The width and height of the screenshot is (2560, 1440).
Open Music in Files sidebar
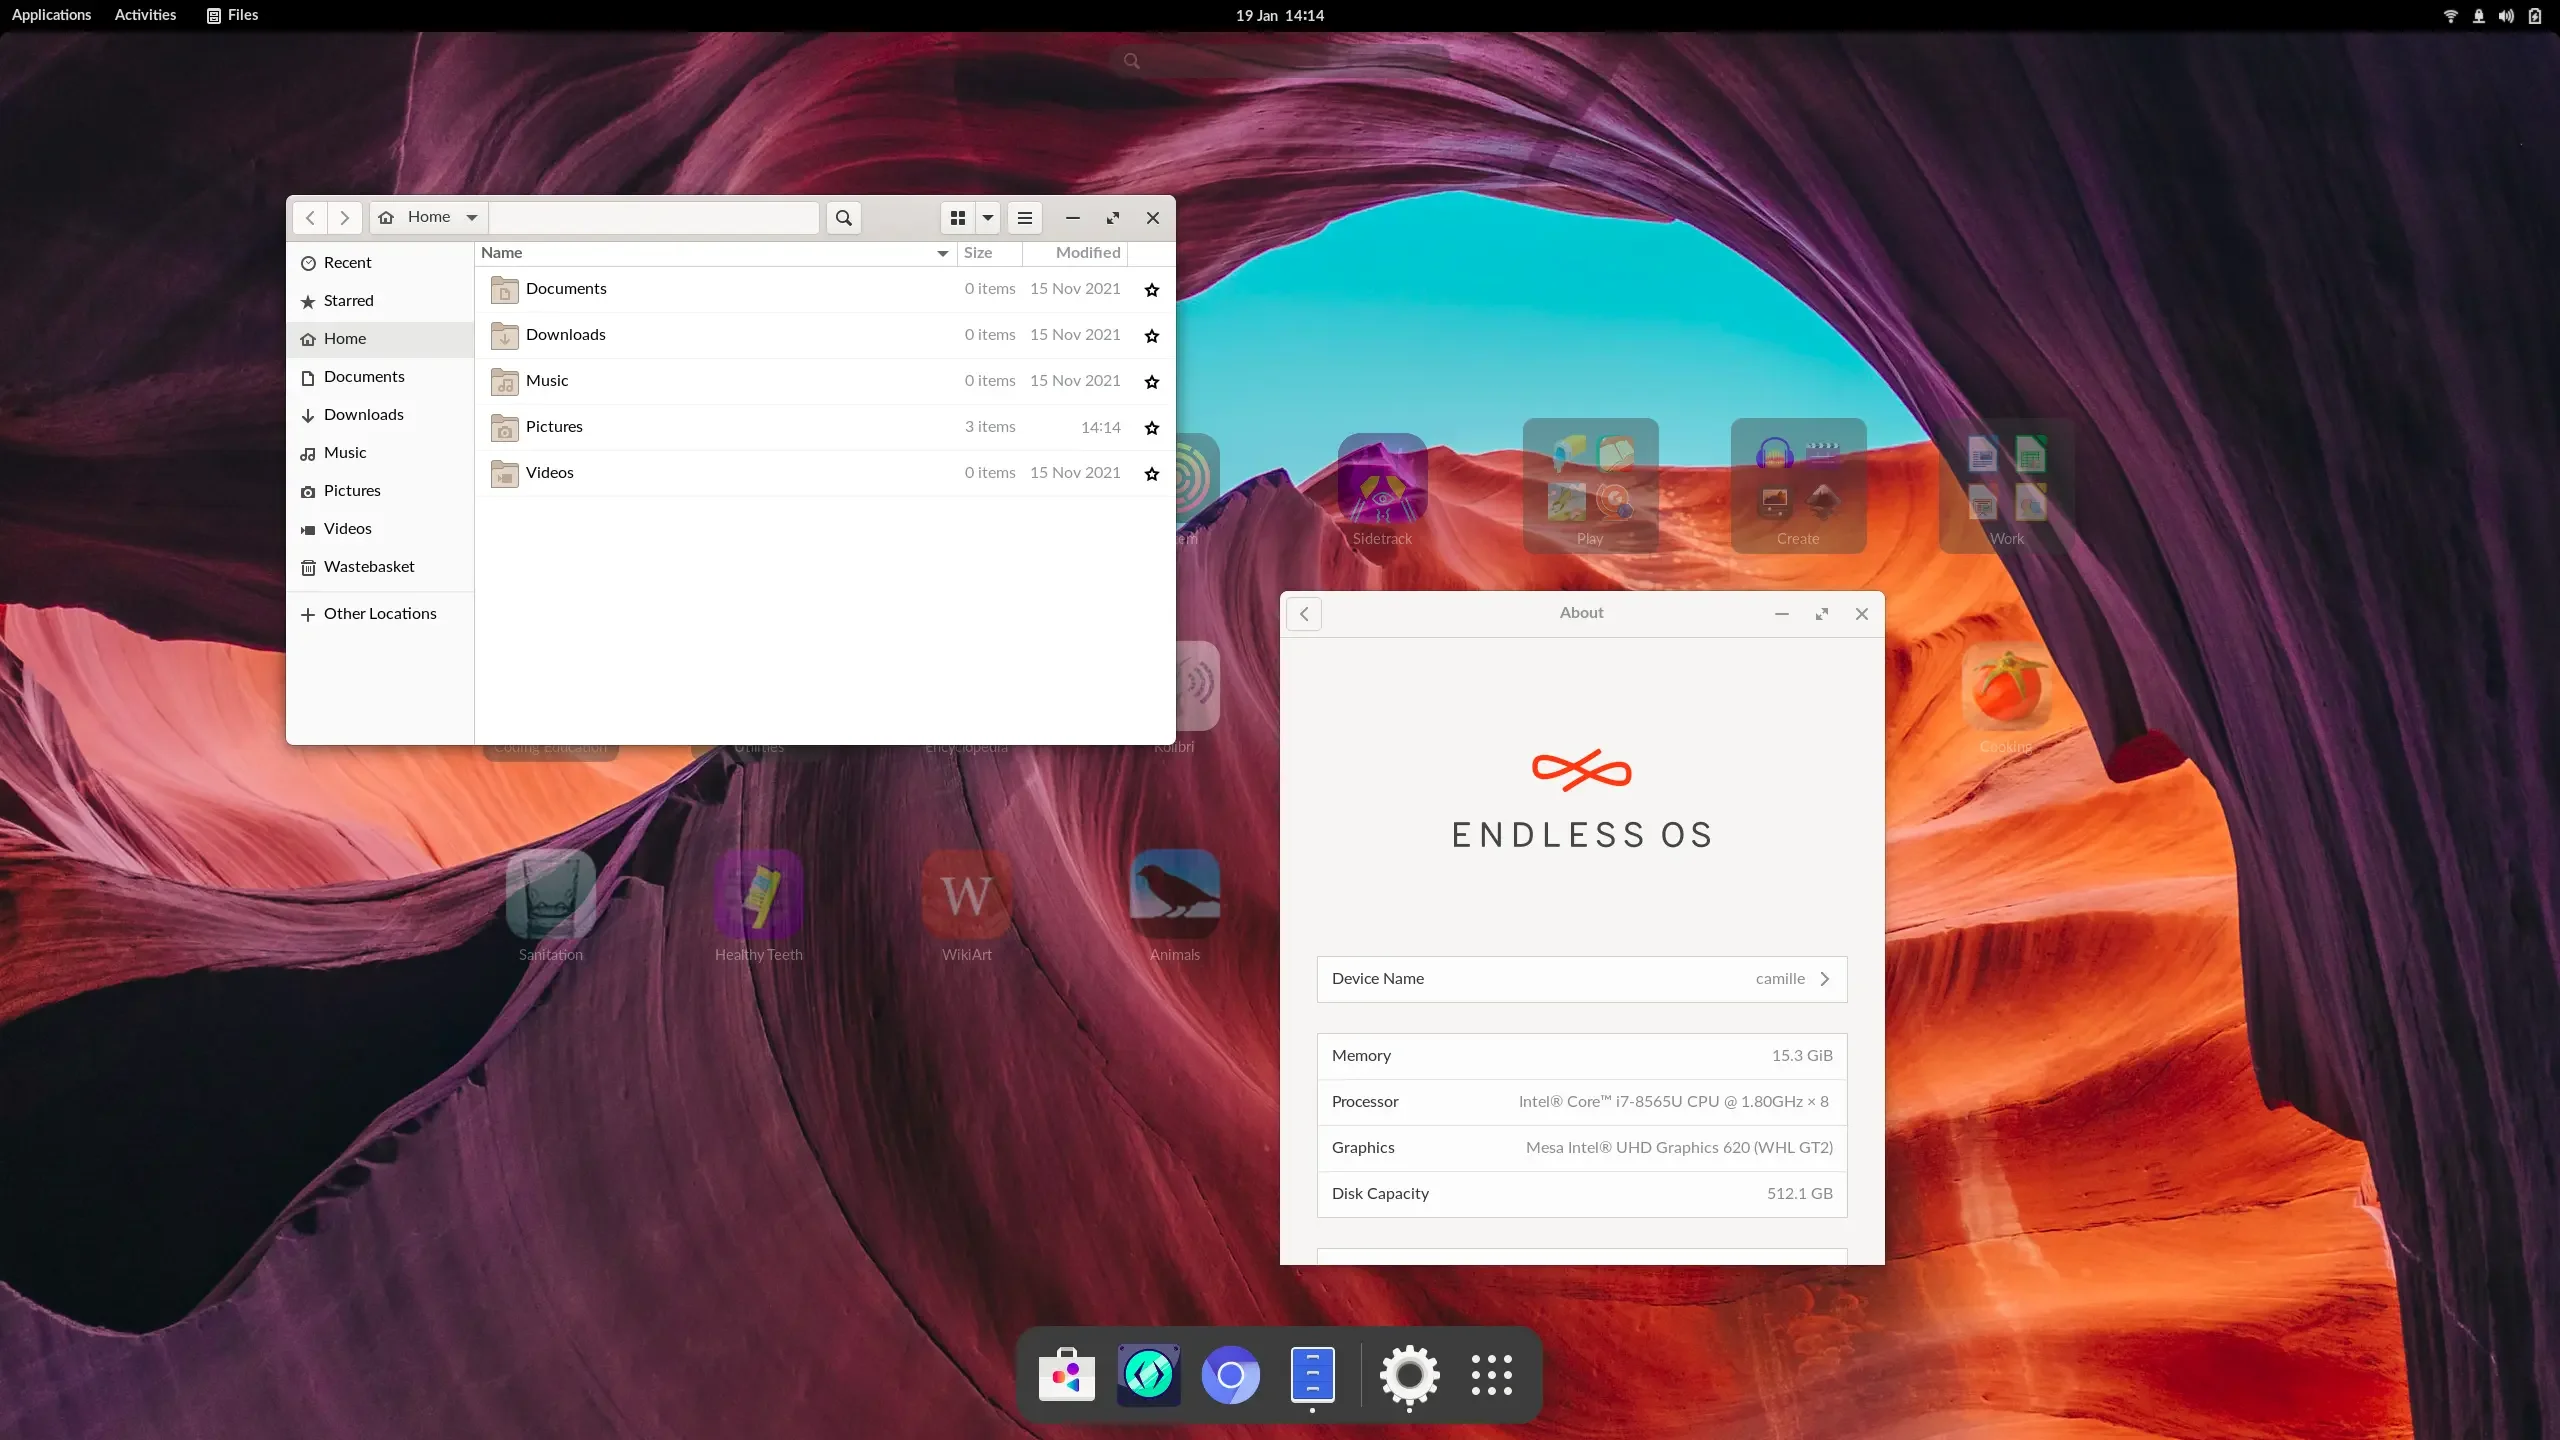[380, 453]
